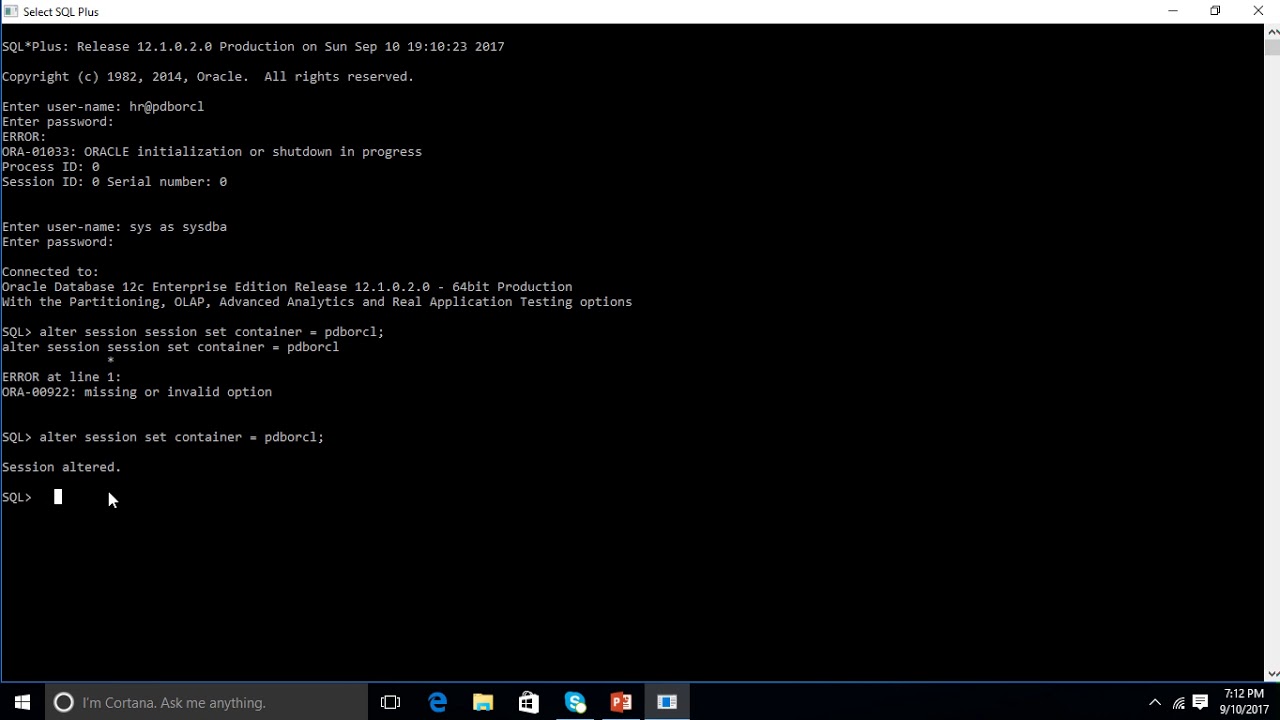1280x720 pixels.
Task: Click Cortana search box
Action: click(206, 702)
